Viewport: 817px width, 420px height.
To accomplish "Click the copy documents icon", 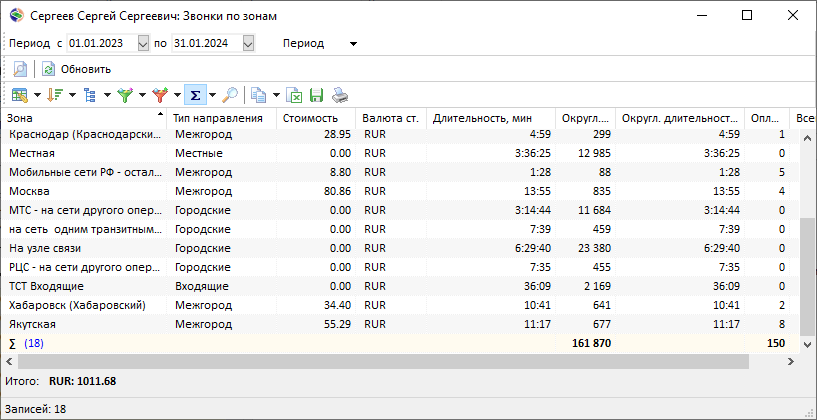I will [258, 95].
